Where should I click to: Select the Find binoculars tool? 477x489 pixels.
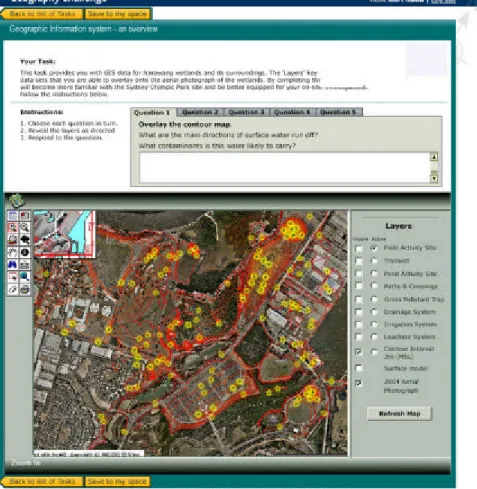13,265
